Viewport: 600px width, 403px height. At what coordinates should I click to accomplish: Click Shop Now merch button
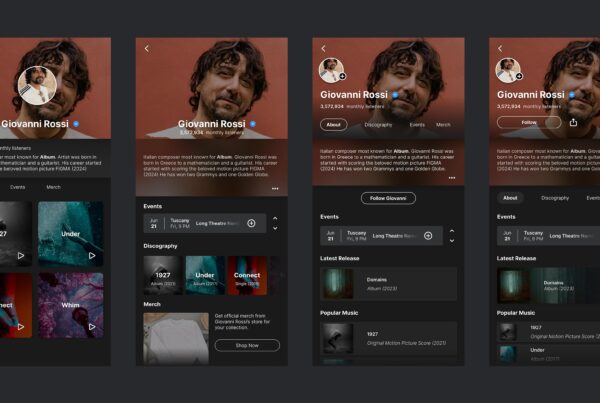[246, 345]
